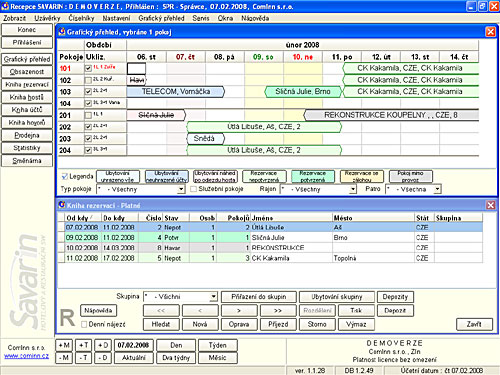Open the Nápověda menu in menu bar
Image resolution: width=500 pixels, height=375 pixels.
pyautogui.click(x=255, y=18)
